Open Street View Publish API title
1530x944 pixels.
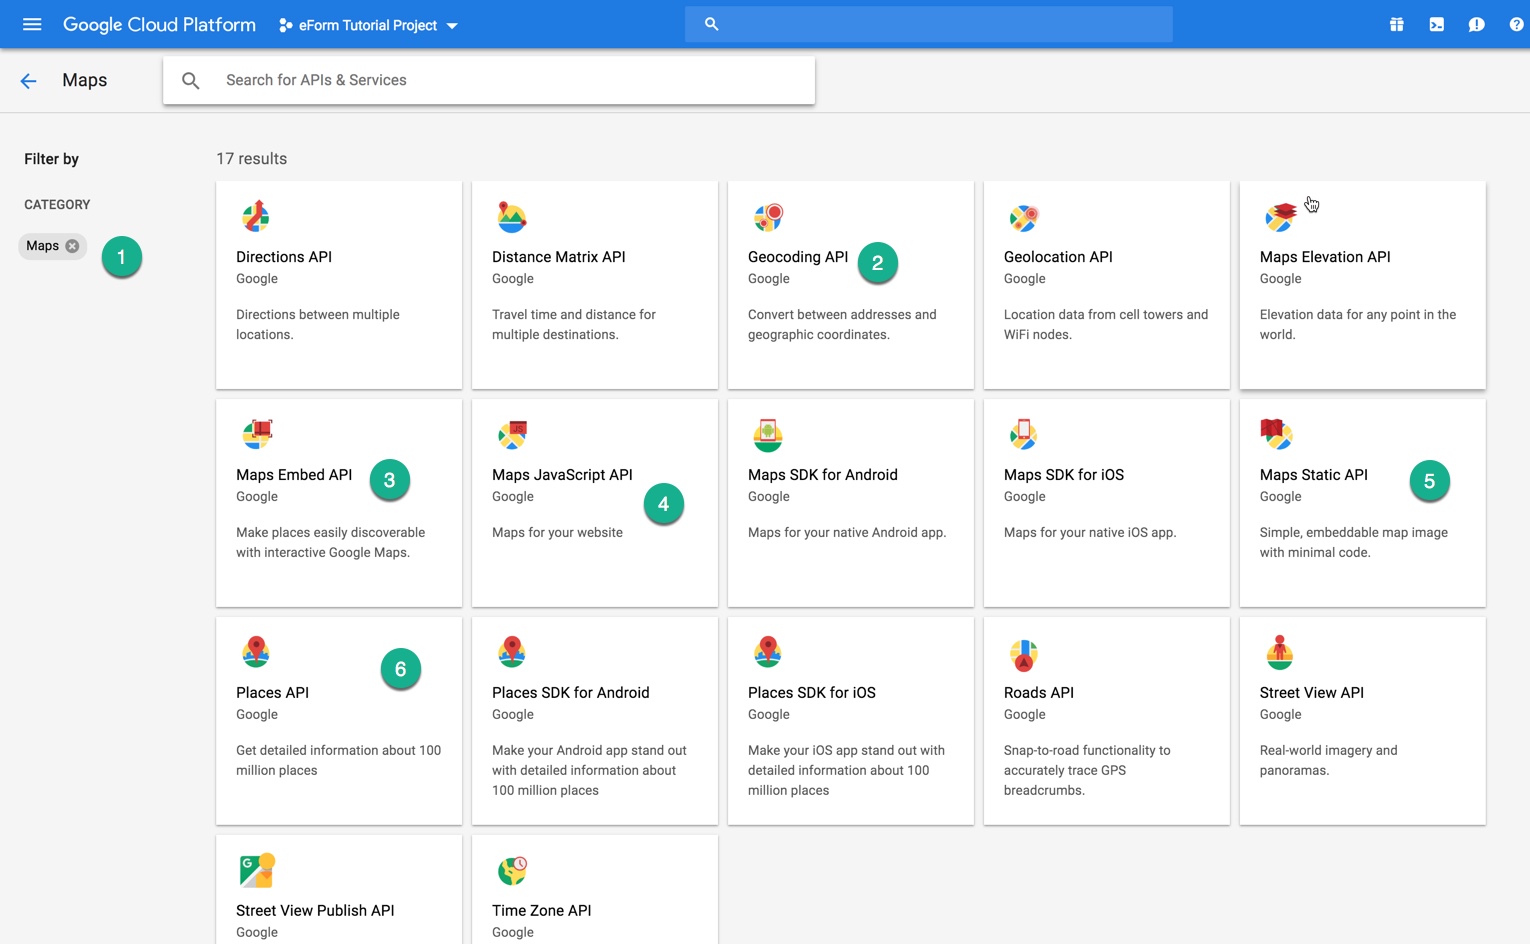point(315,911)
